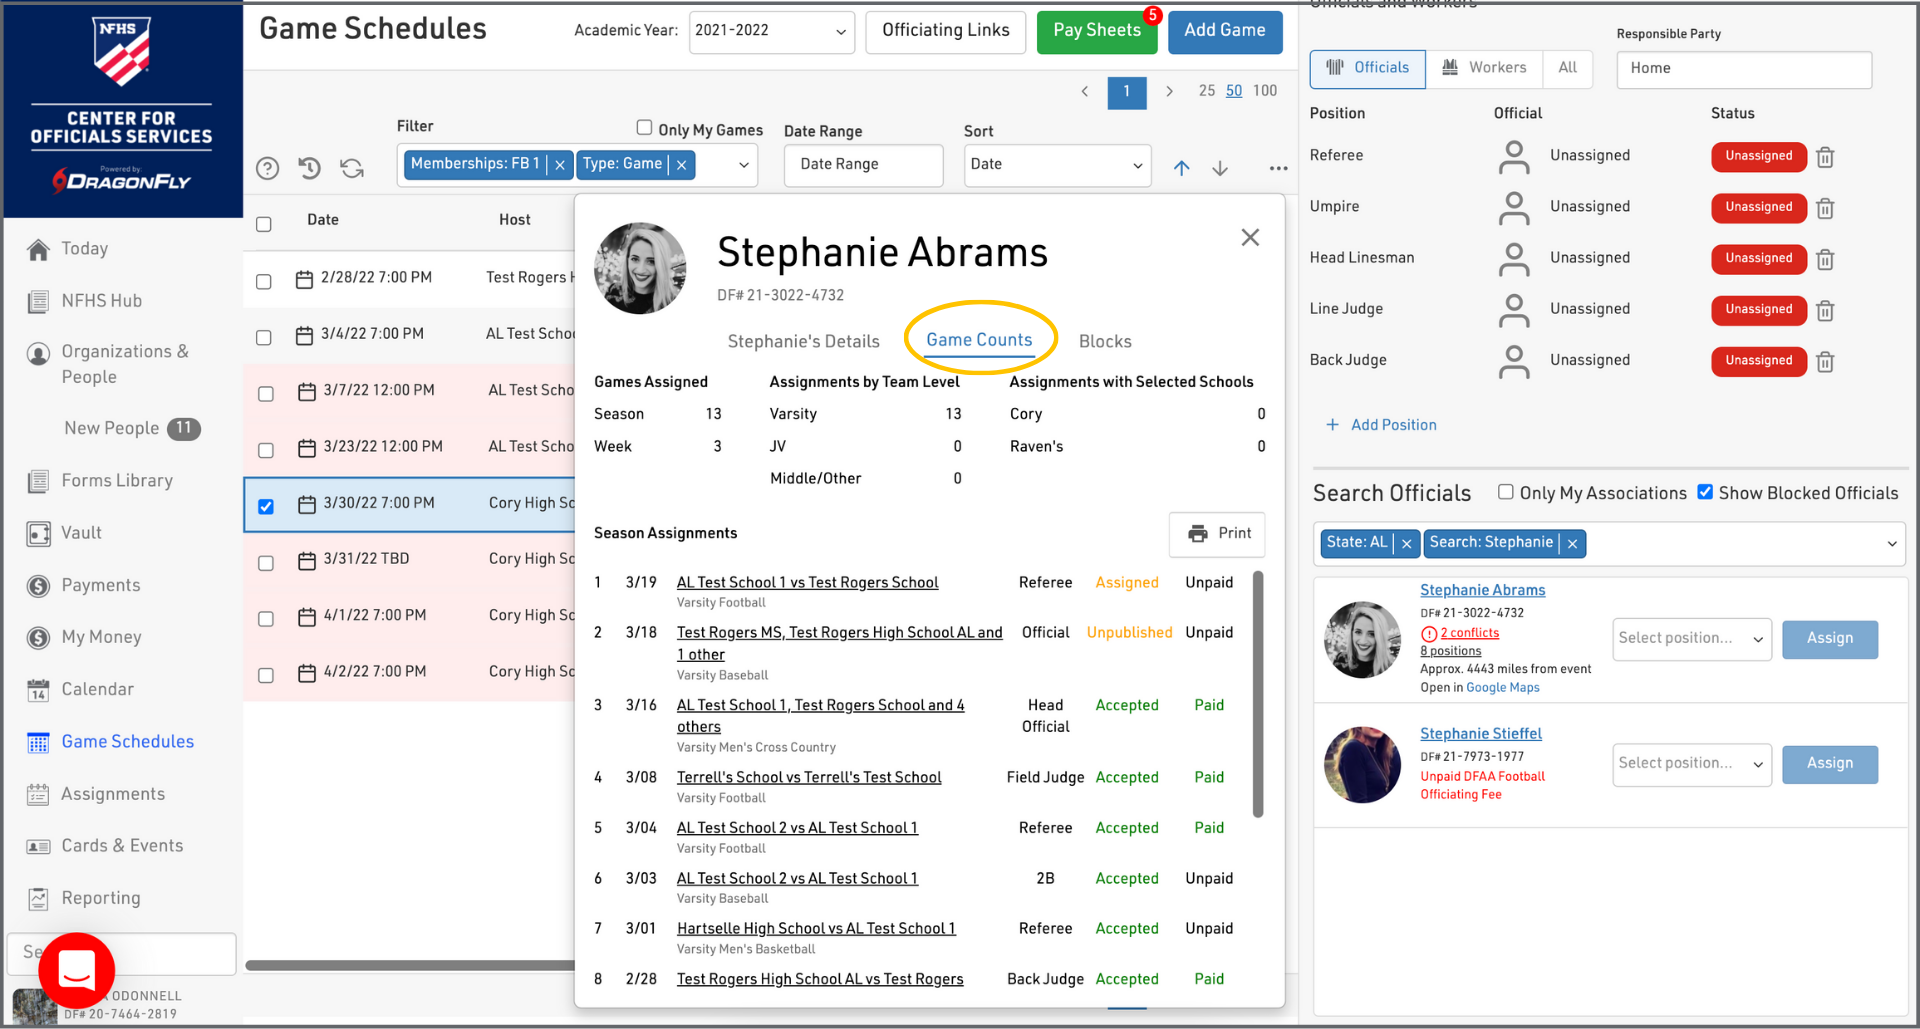Switch to the Blocks tab
1920x1029 pixels.
(x=1105, y=342)
